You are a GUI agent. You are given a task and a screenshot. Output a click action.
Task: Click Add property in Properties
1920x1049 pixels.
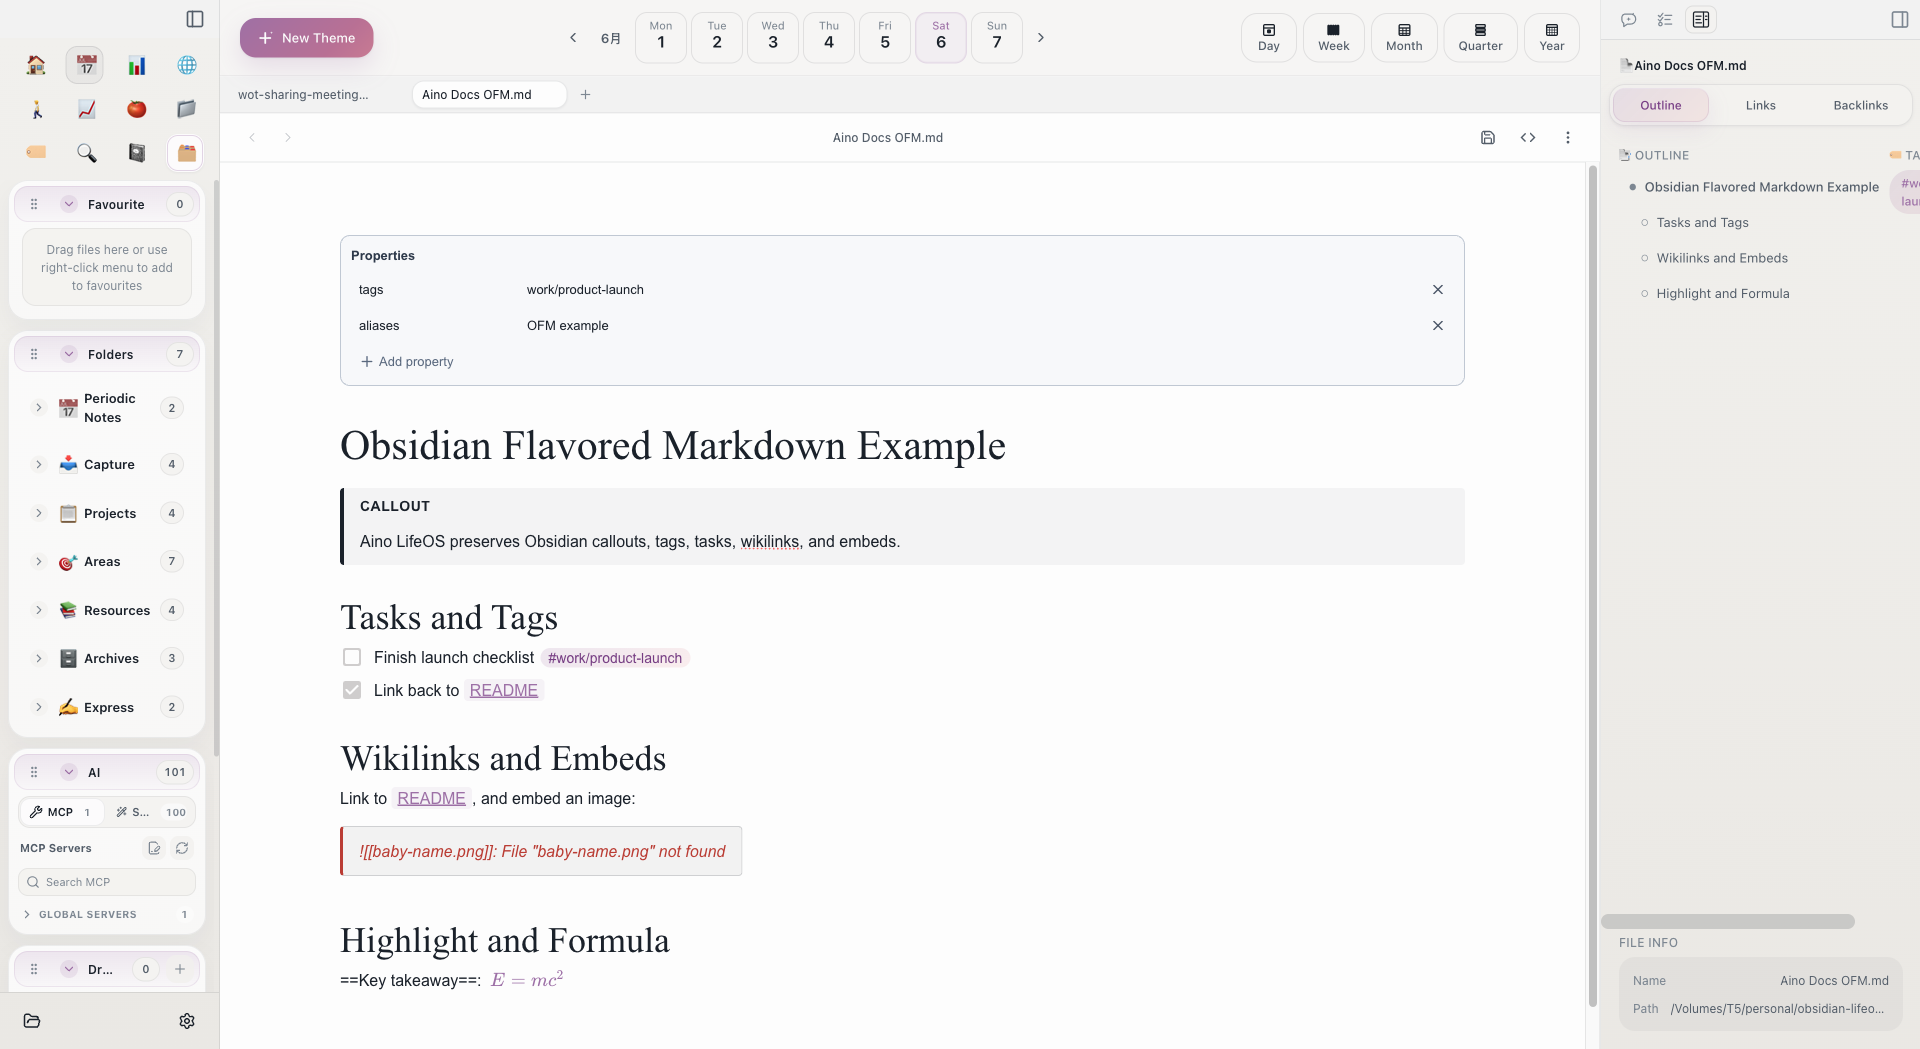click(x=407, y=361)
